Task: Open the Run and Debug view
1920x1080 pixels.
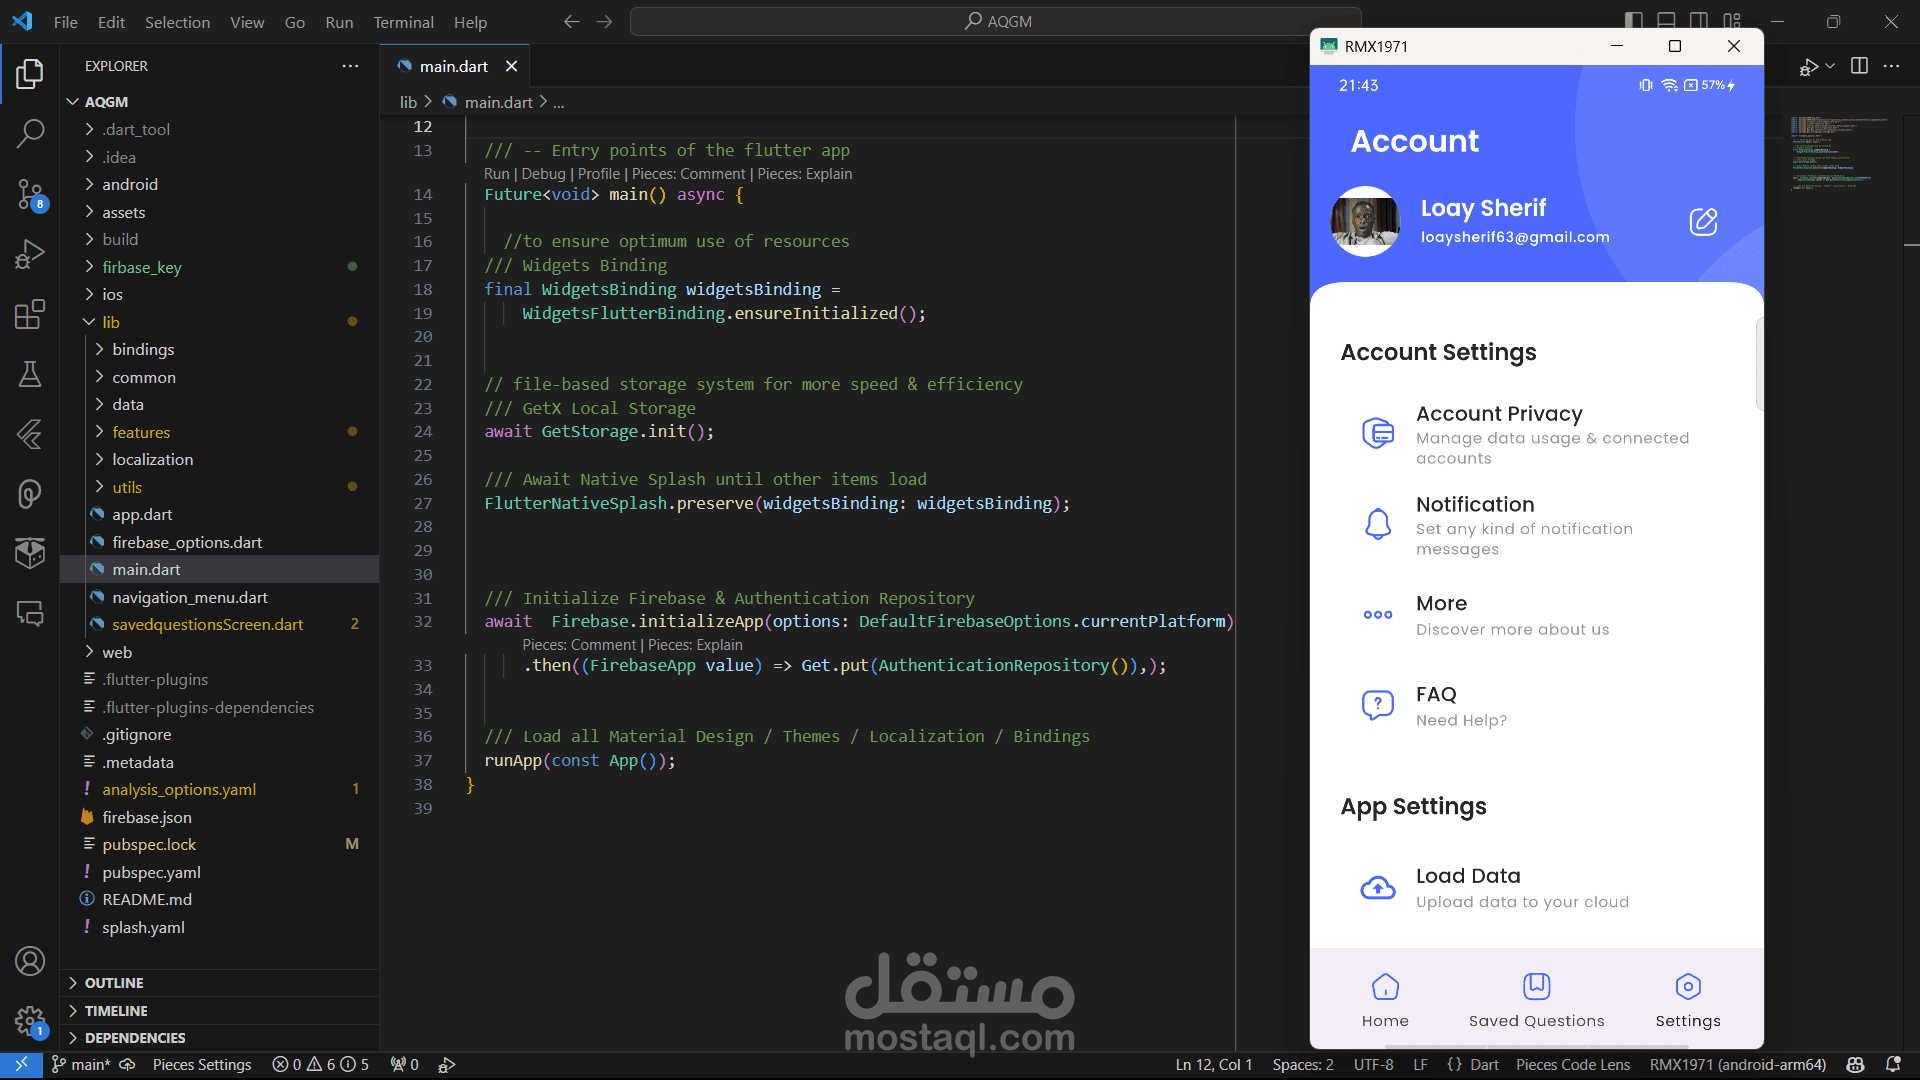Action: coord(30,254)
